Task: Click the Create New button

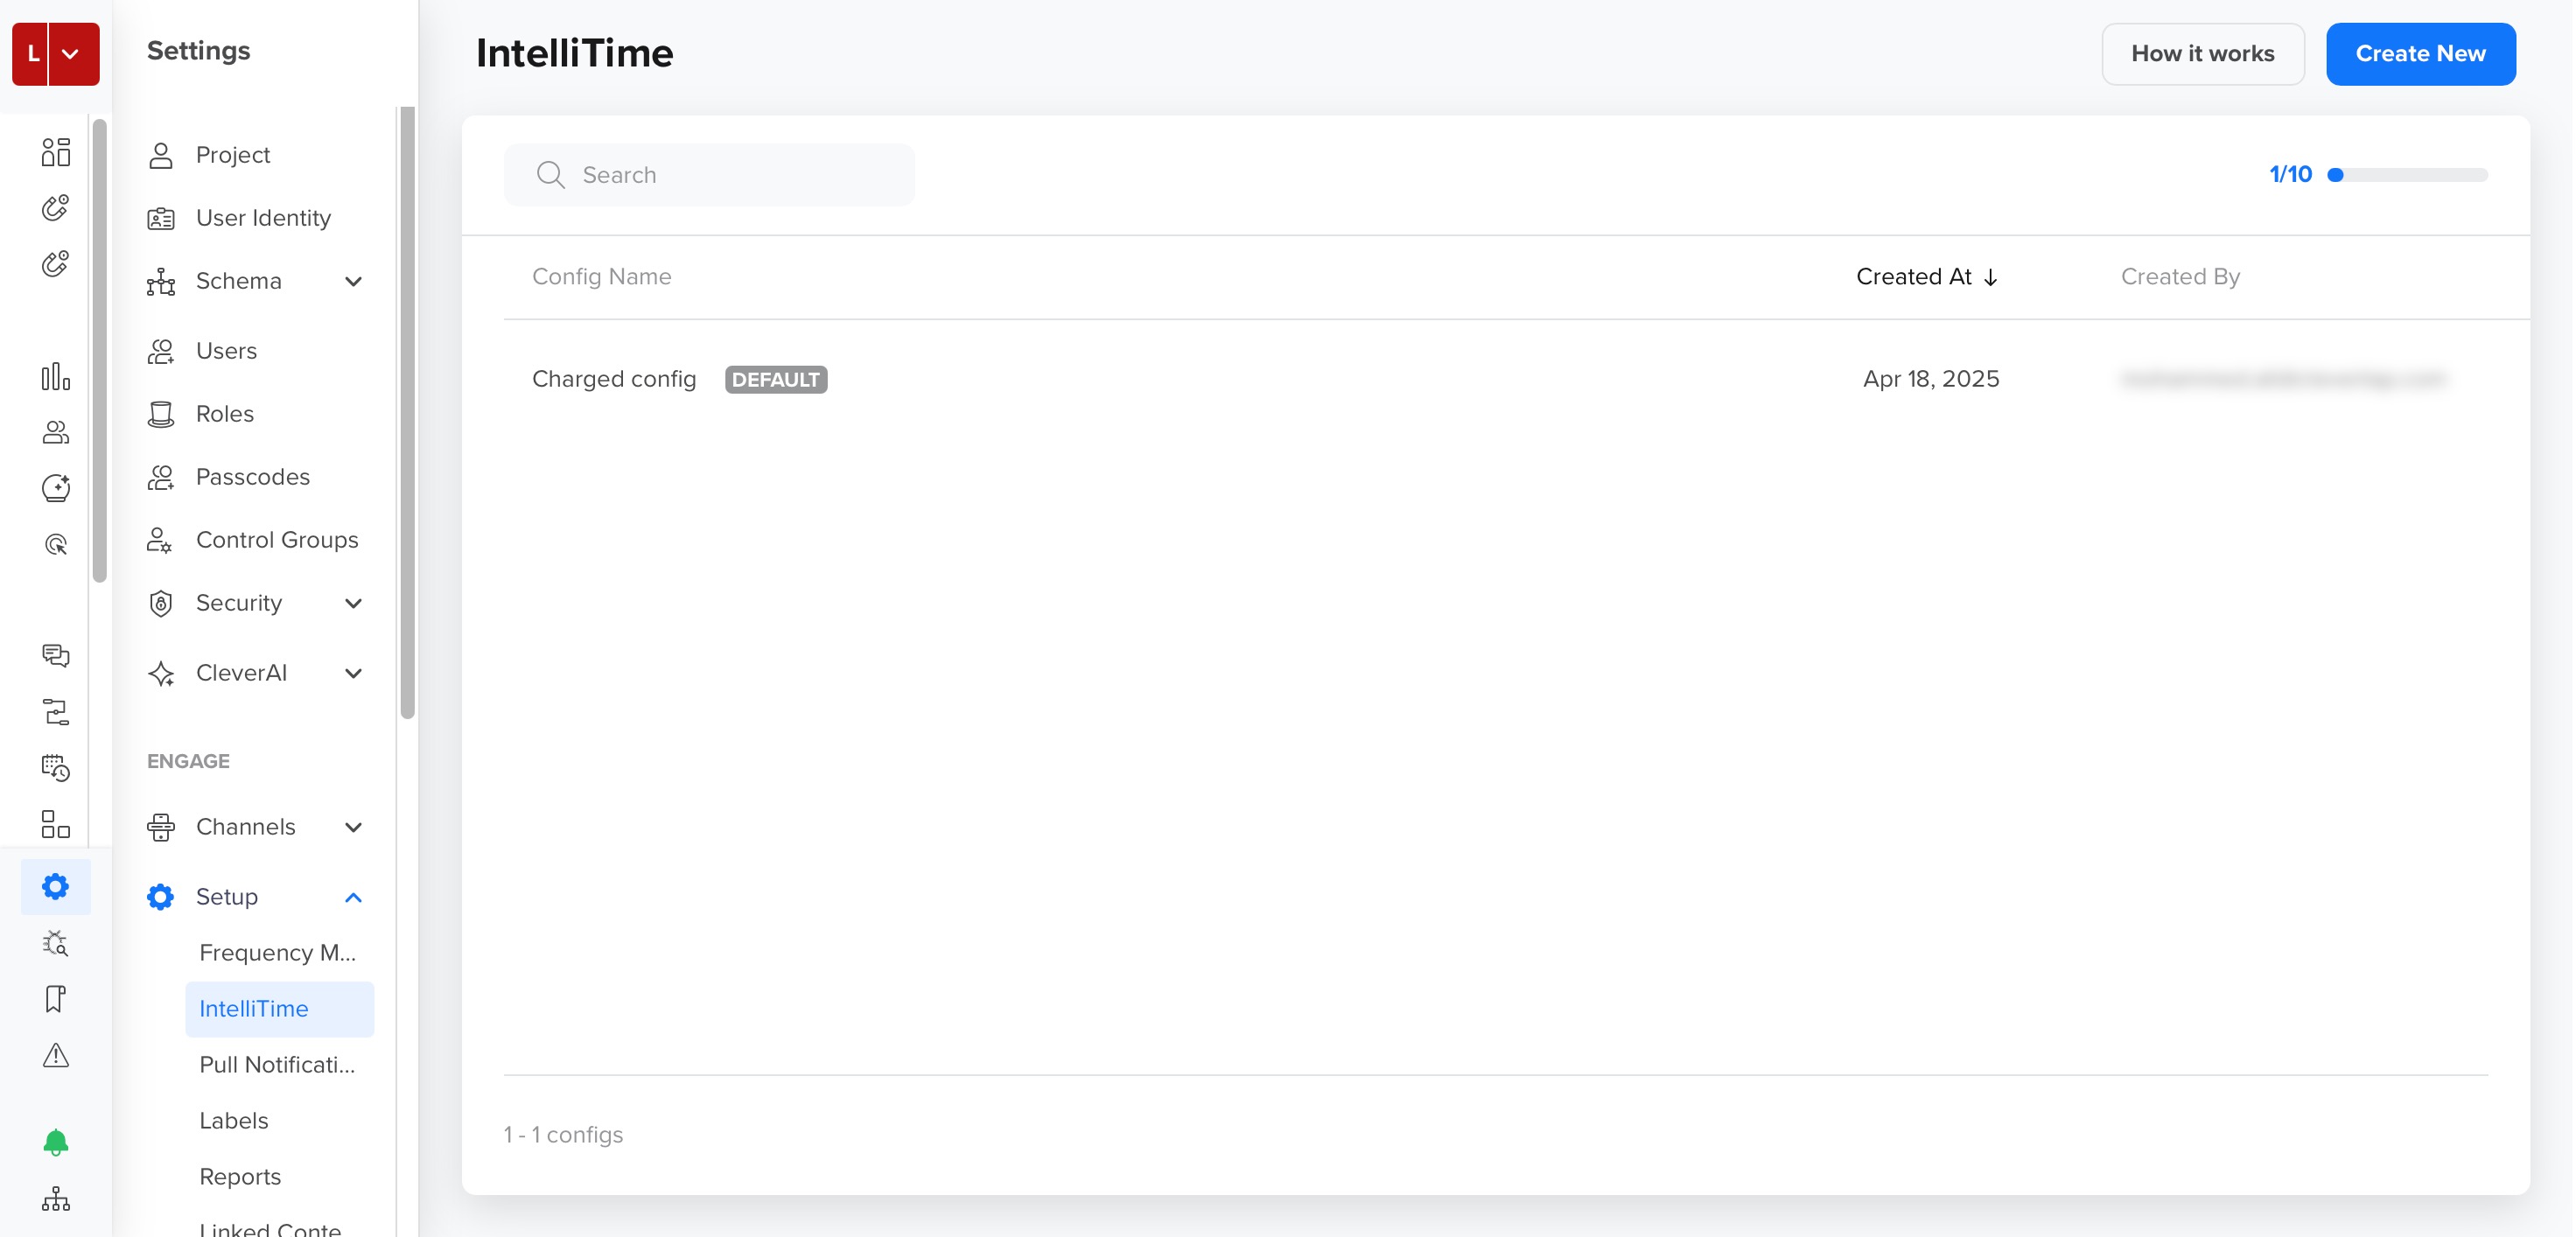Action: [2420, 54]
